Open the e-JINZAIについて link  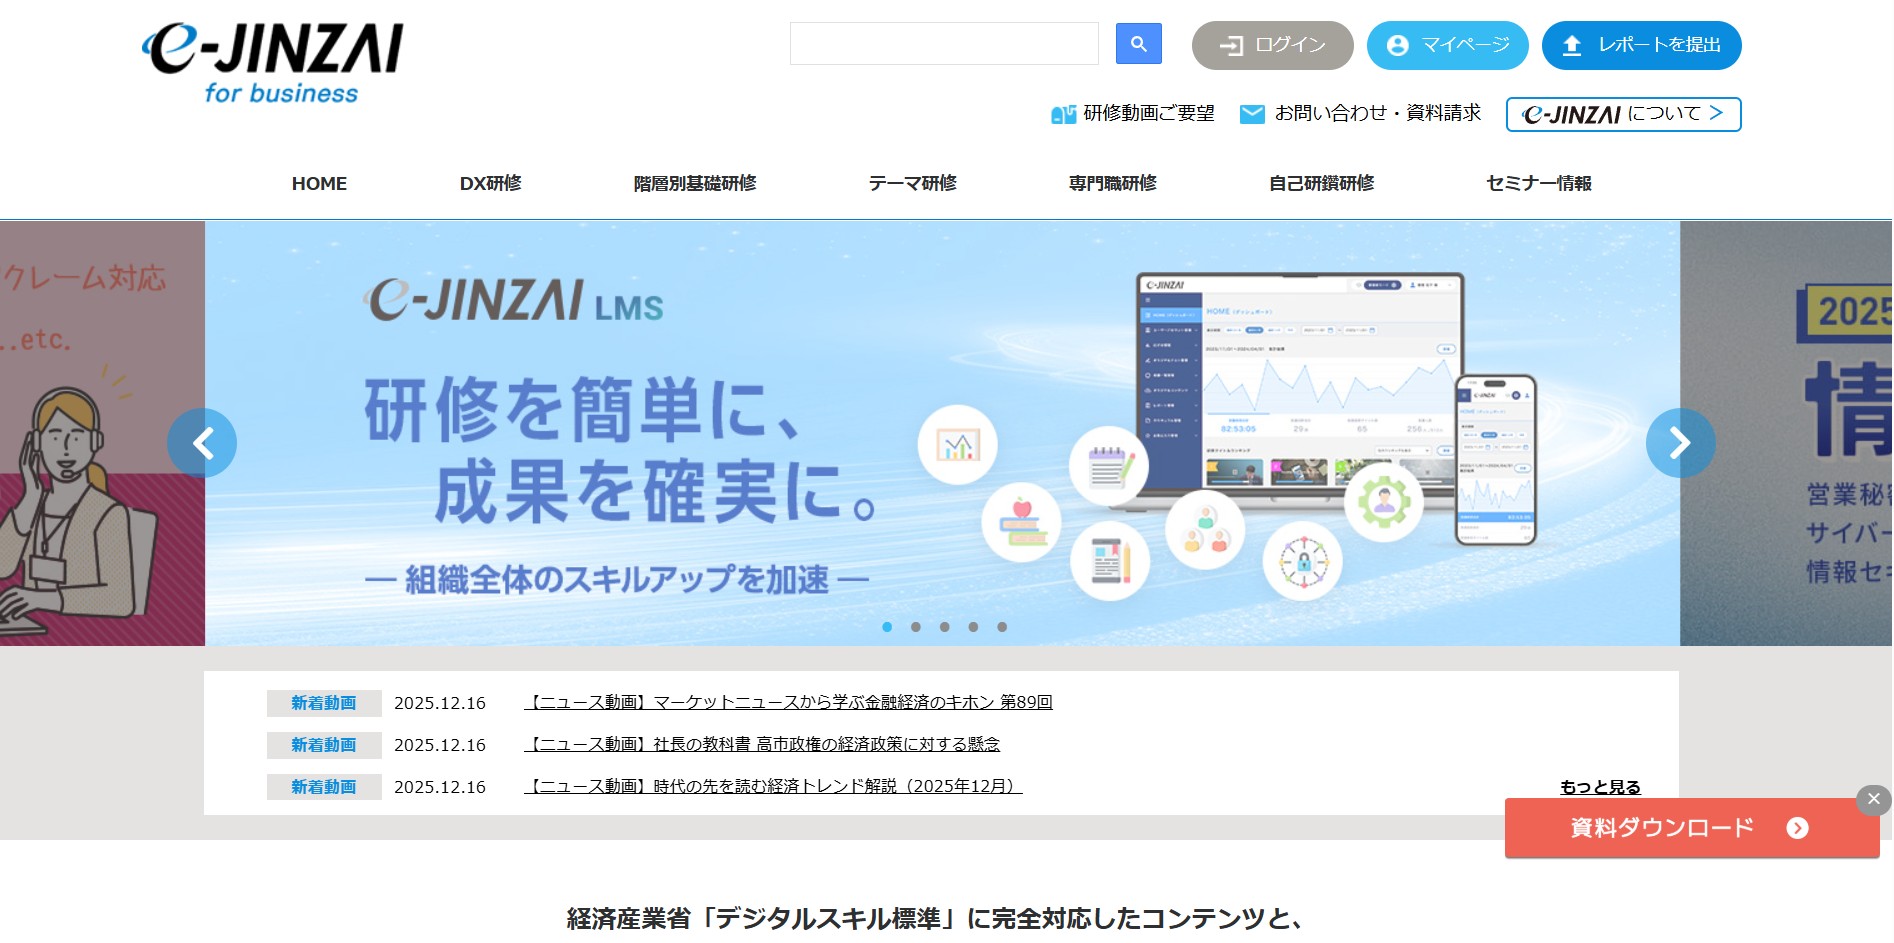[1623, 114]
